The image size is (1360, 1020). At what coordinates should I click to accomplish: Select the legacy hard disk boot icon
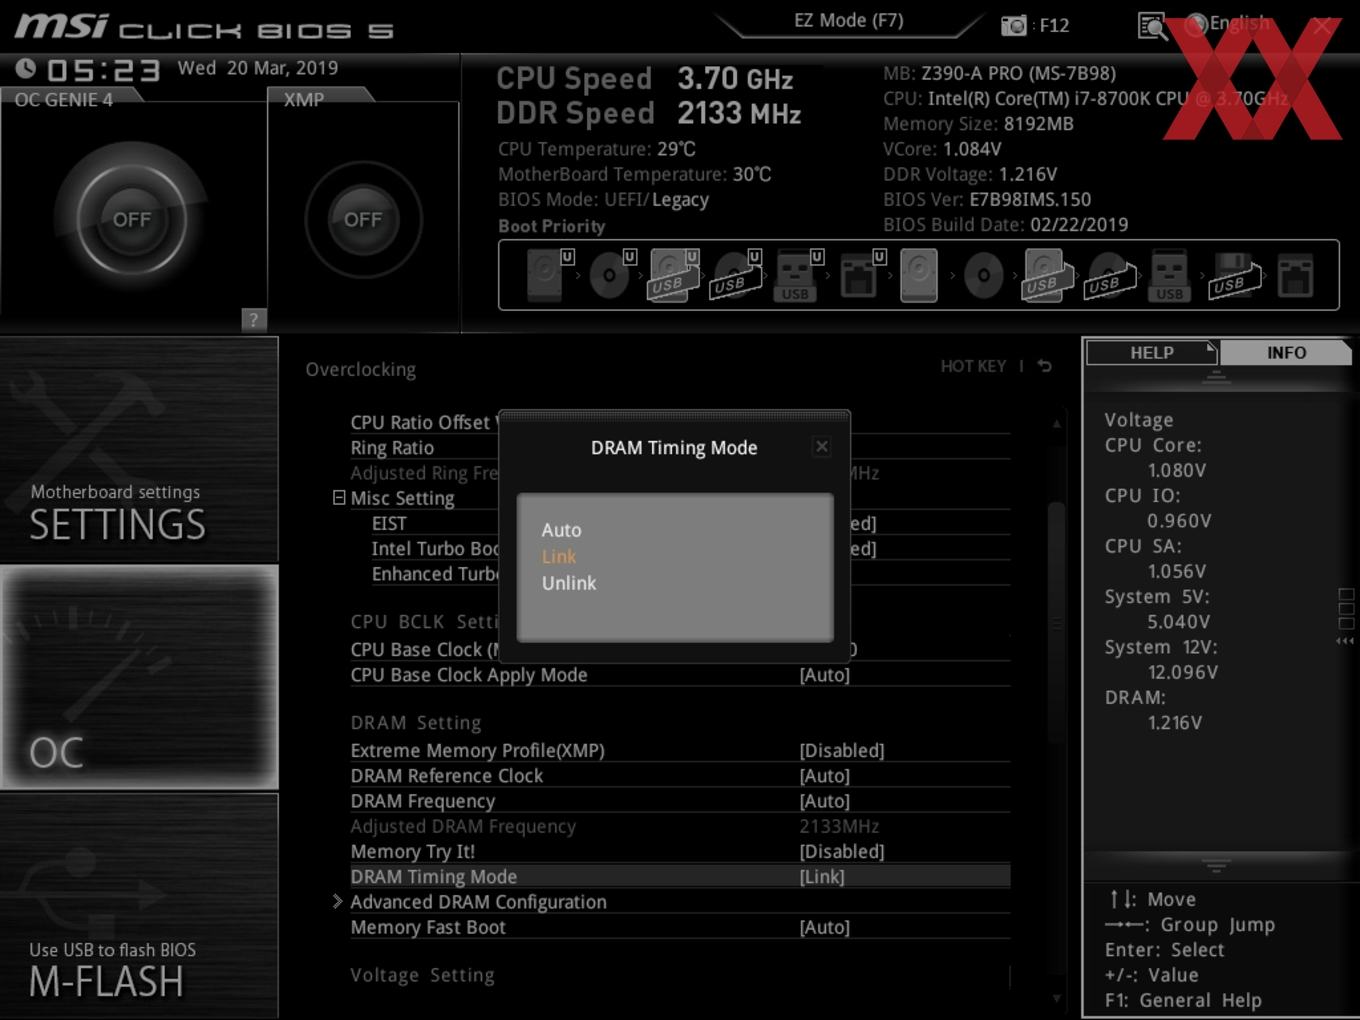tap(919, 275)
